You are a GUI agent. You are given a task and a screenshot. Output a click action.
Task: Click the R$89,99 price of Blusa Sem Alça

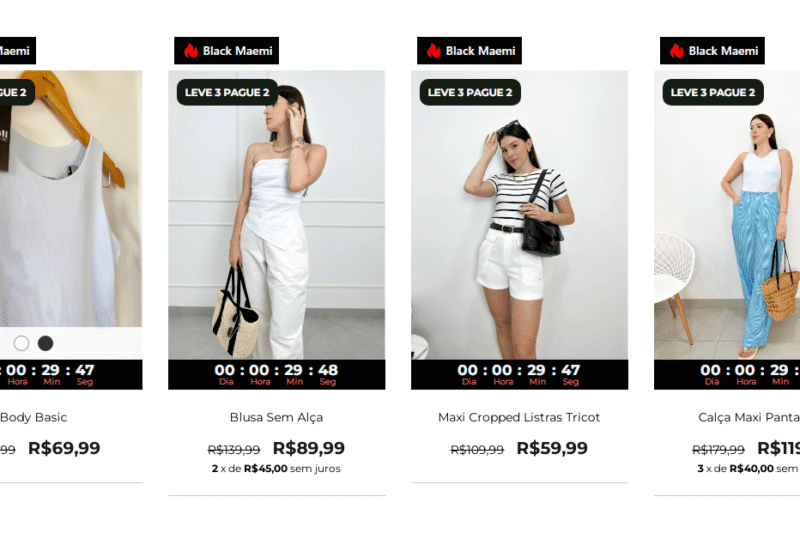click(309, 448)
